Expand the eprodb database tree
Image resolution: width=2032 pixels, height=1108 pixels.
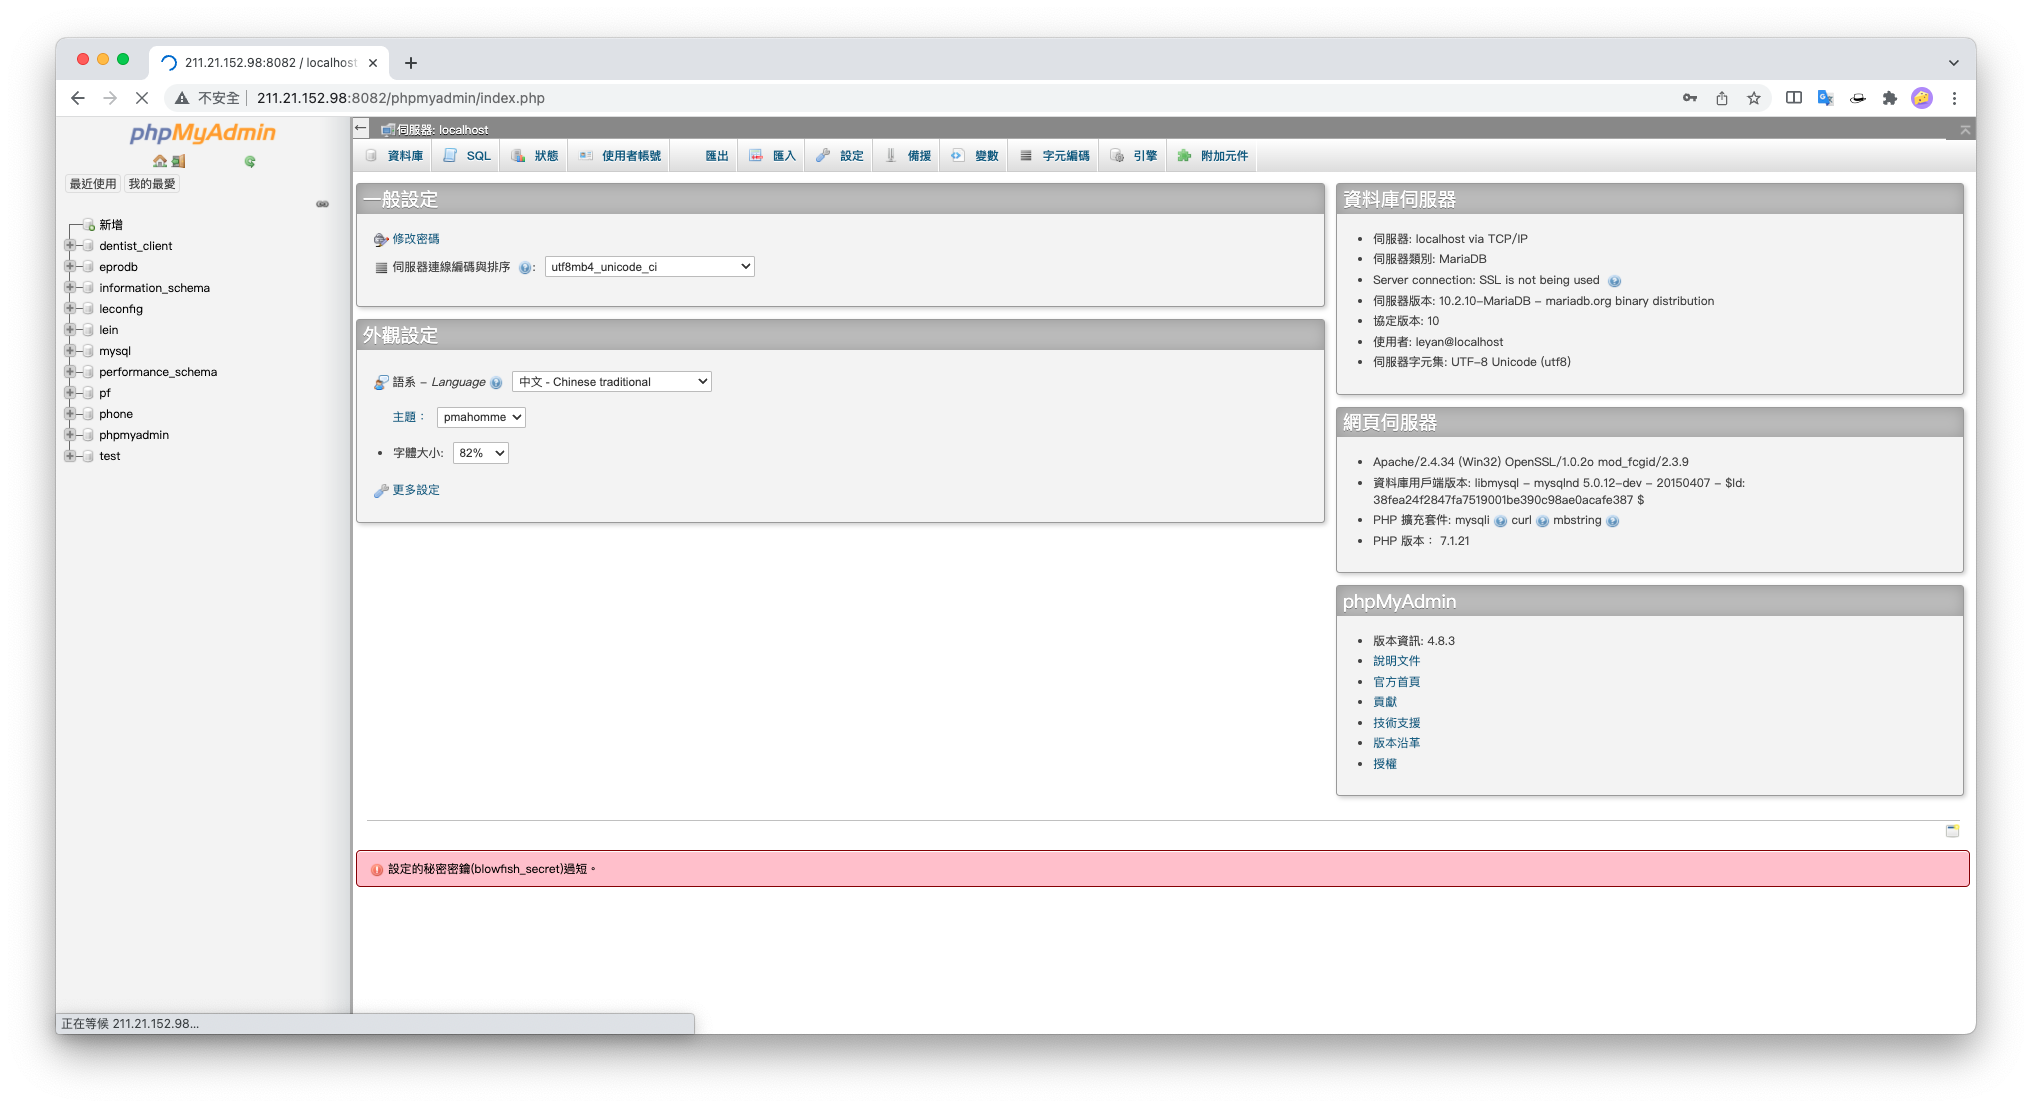[x=70, y=267]
